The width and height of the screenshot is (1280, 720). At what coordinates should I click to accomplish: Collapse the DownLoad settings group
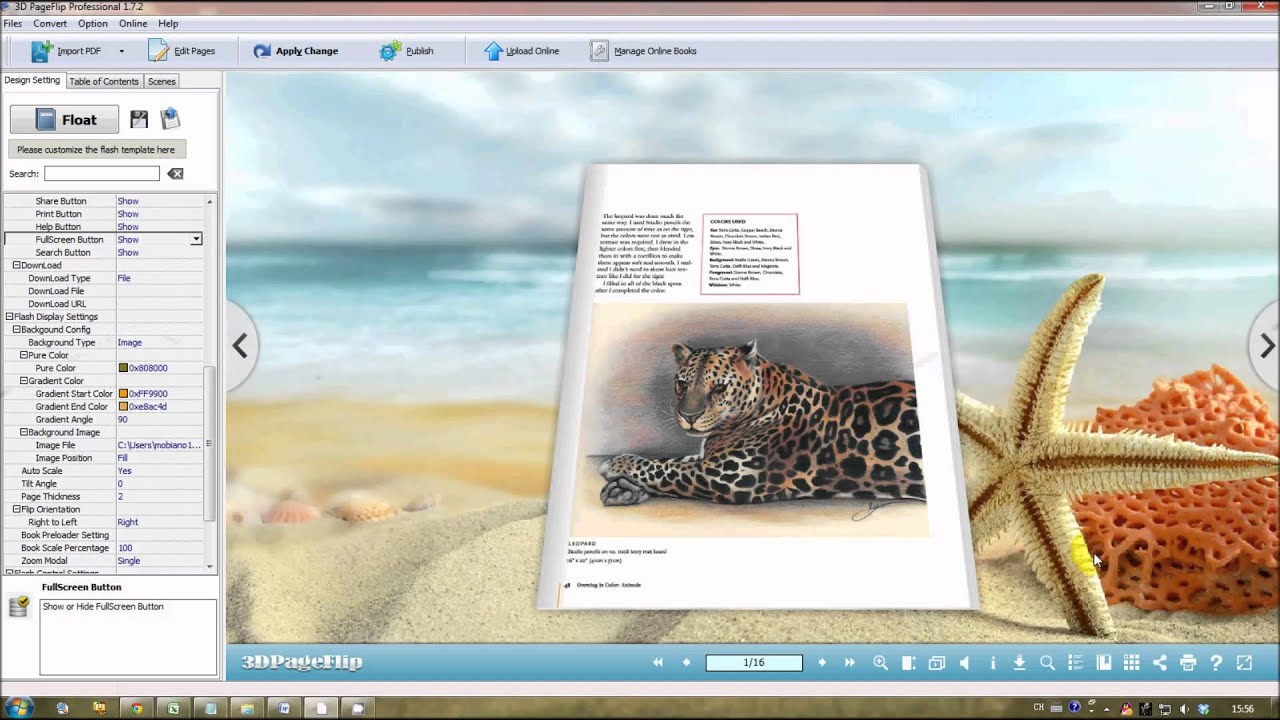click(x=16, y=266)
